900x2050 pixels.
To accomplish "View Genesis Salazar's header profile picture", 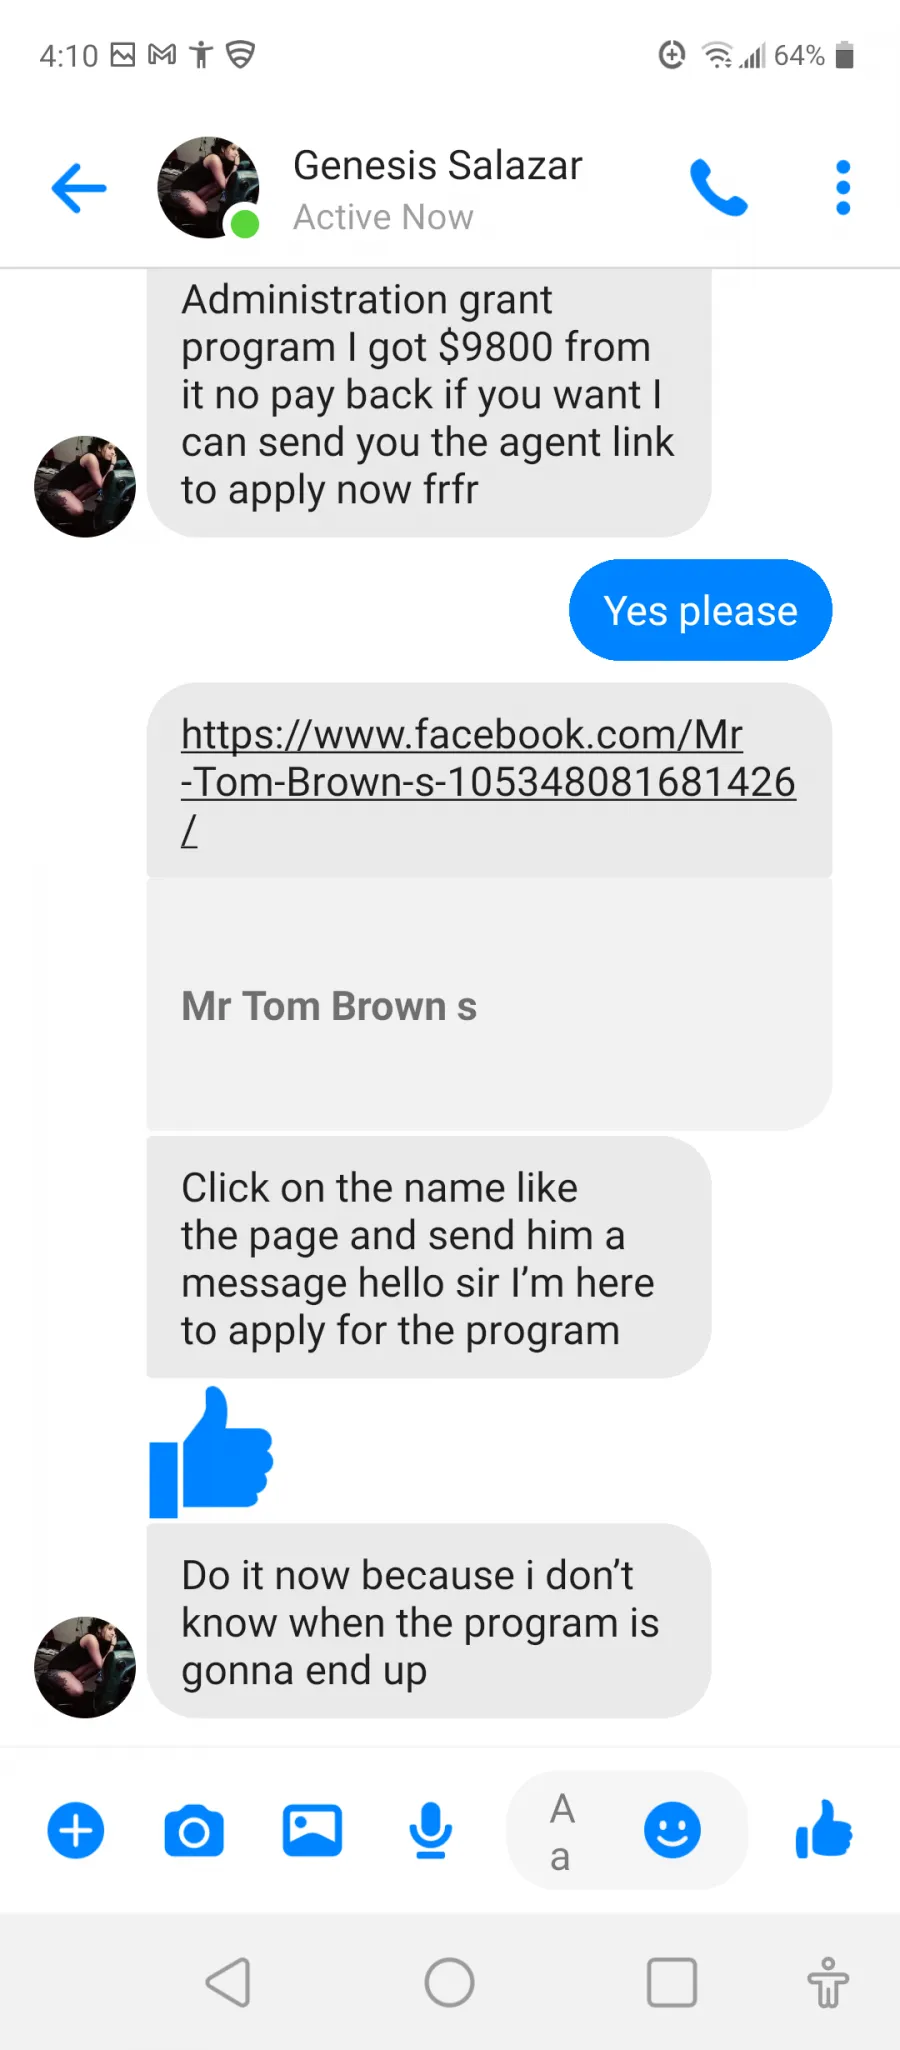I will 208,188.
